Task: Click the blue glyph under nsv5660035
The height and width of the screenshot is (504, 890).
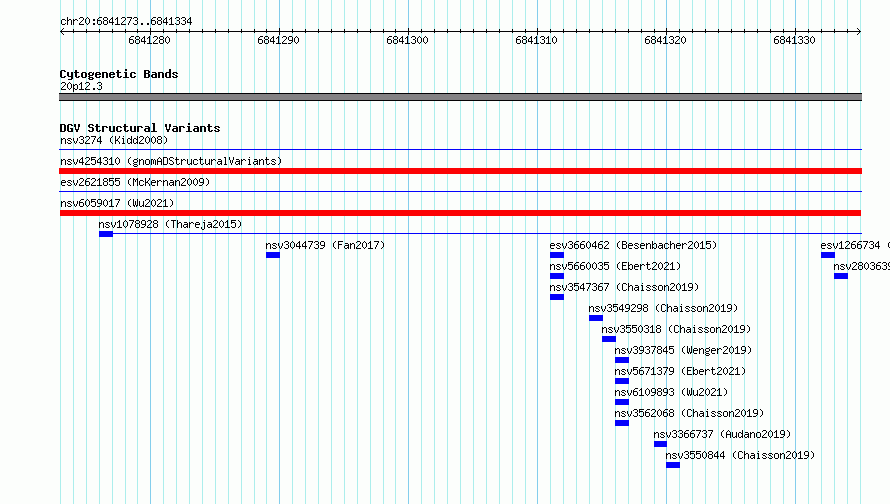Action: tap(557, 276)
